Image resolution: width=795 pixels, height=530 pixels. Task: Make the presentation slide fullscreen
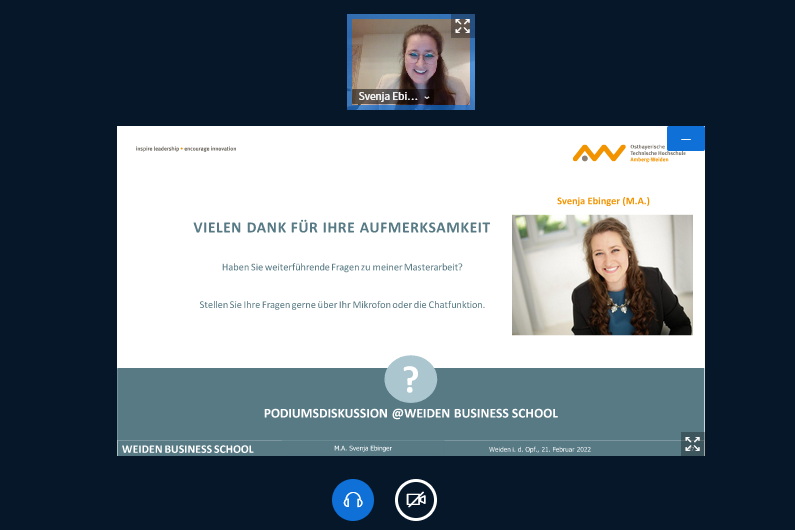coord(692,443)
